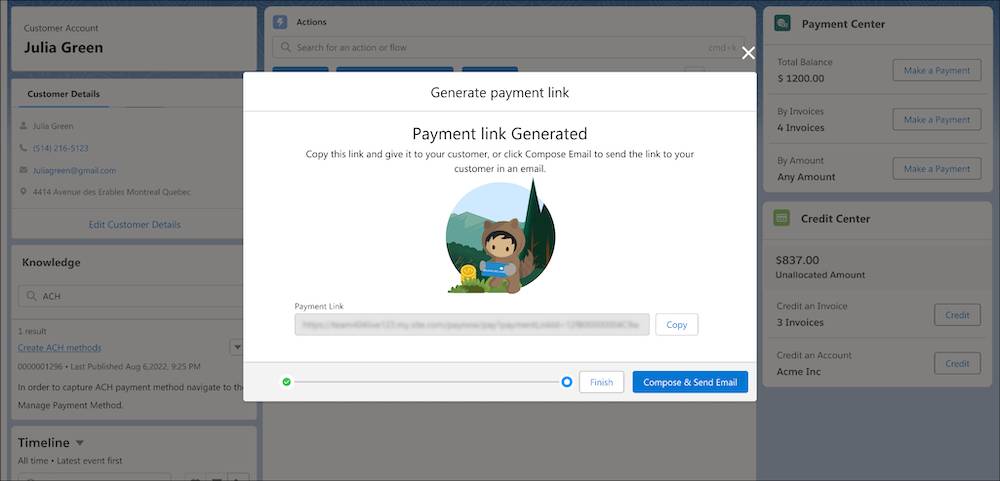
Task: Credit an Invoice button
Action: 957,314
